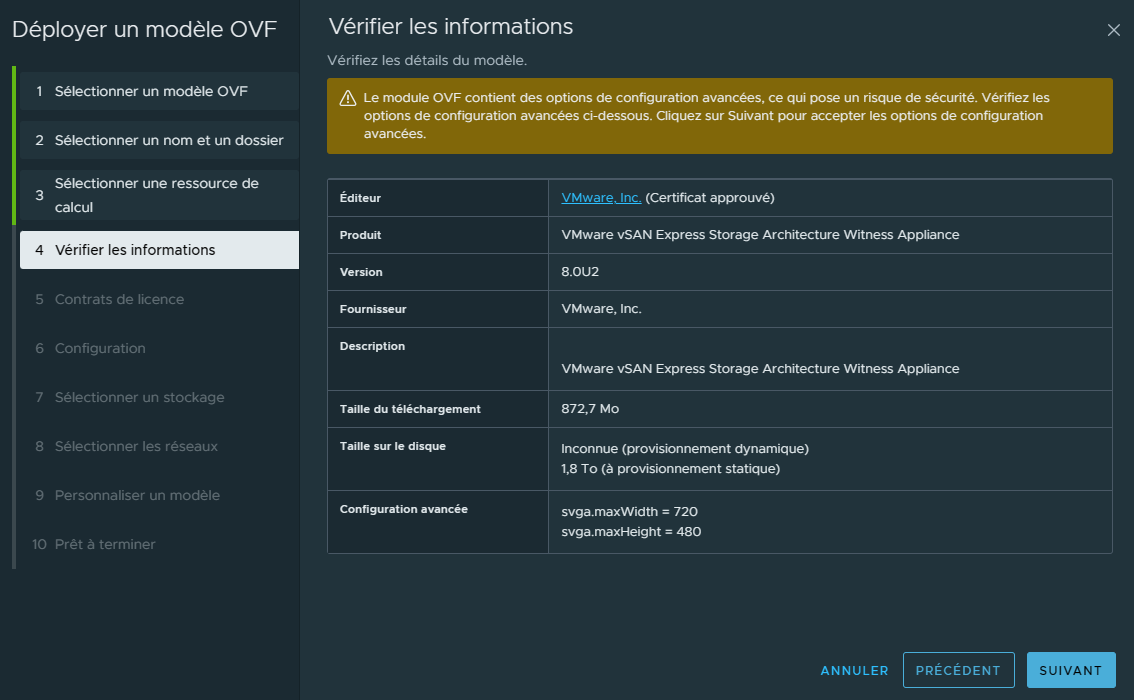Screen dimensions: 1134x700
Task: Click the warning triangle icon in banner
Action: (348, 99)
